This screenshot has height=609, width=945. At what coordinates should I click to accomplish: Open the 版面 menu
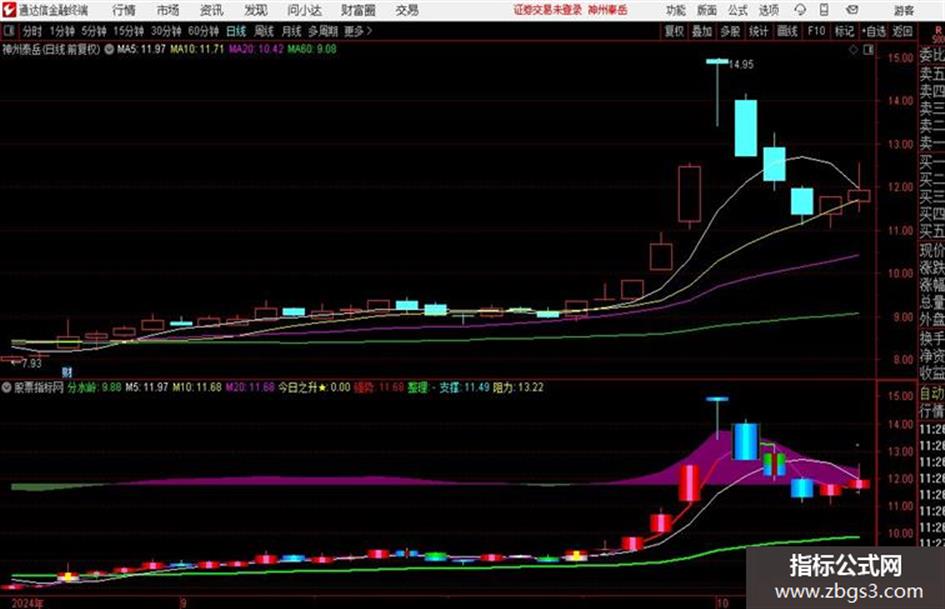[x=707, y=10]
